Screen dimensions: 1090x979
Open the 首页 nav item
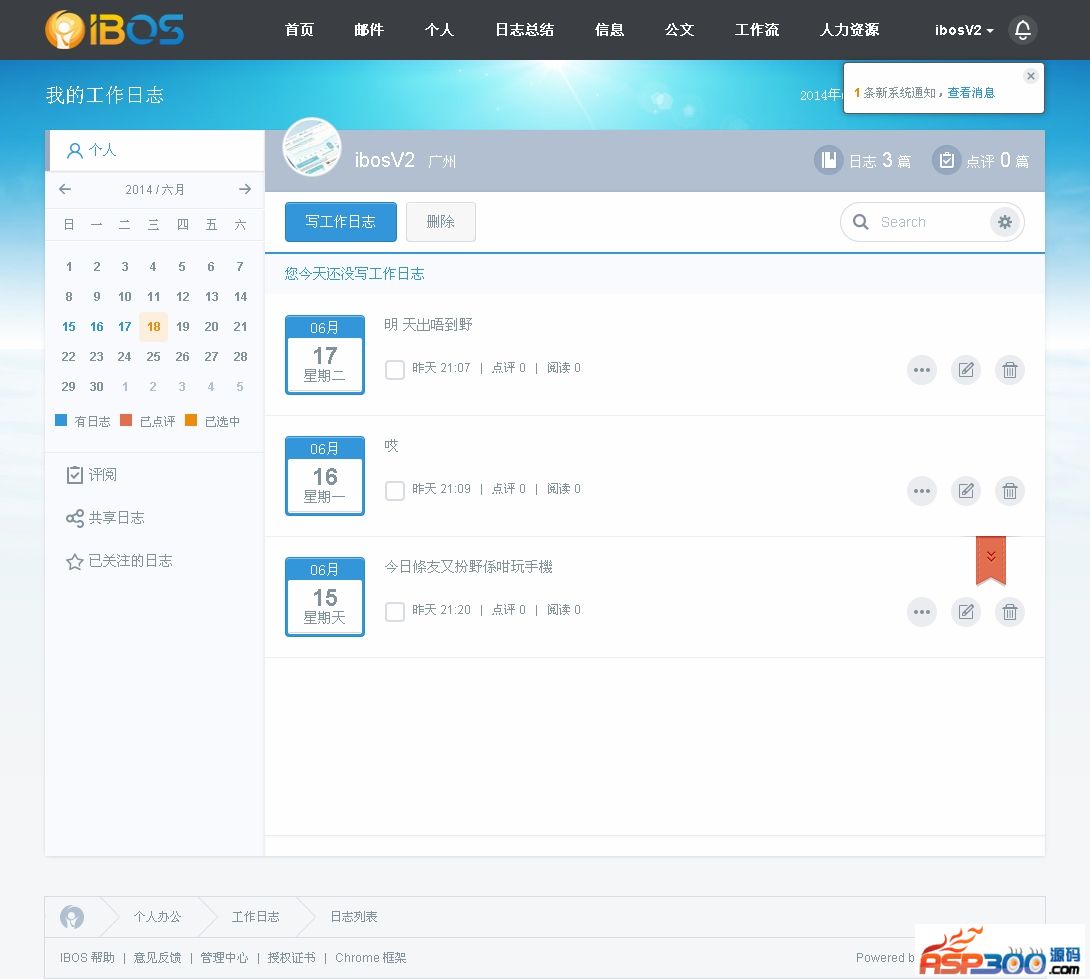click(x=300, y=30)
